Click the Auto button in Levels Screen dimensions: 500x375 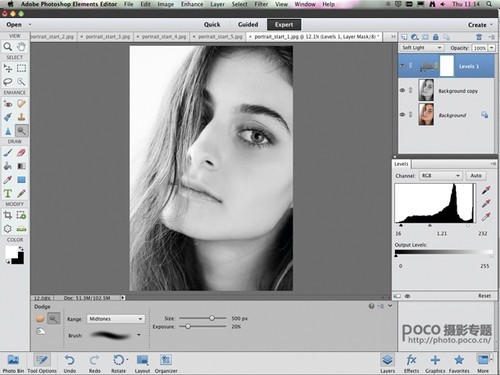[x=476, y=176]
